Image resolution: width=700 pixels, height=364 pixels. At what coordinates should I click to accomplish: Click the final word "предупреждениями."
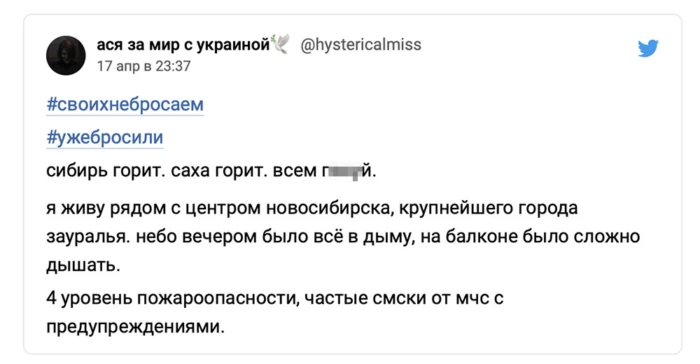click(136, 327)
